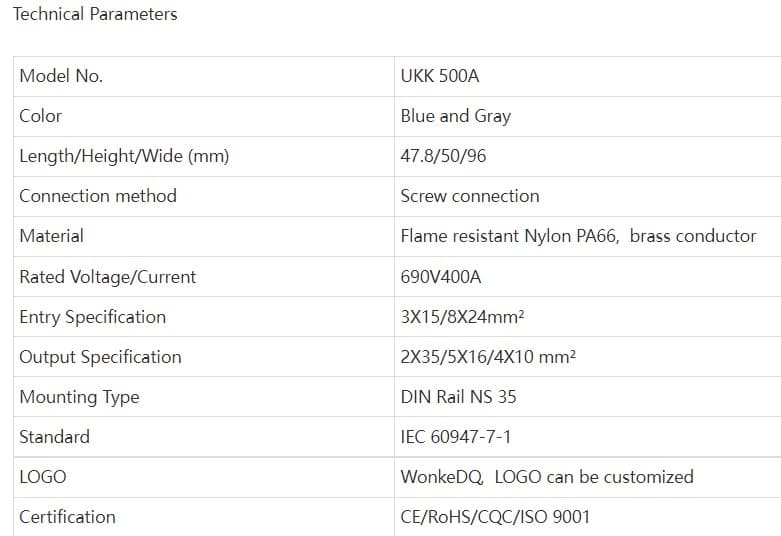This screenshot has width=781, height=536.
Task: Click the IEC 60947-7-1 standard value
Action: pos(456,437)
